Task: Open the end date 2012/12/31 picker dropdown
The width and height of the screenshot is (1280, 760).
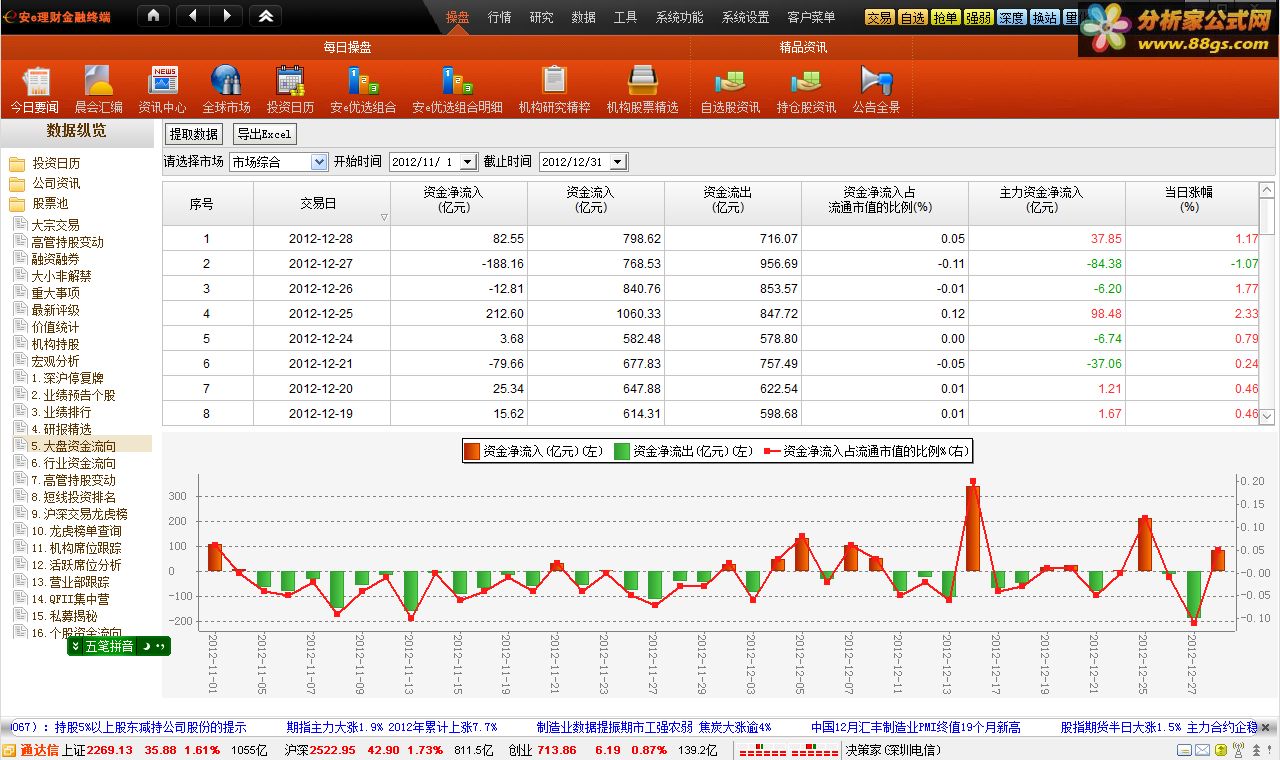Action: [x=617, y=162]
